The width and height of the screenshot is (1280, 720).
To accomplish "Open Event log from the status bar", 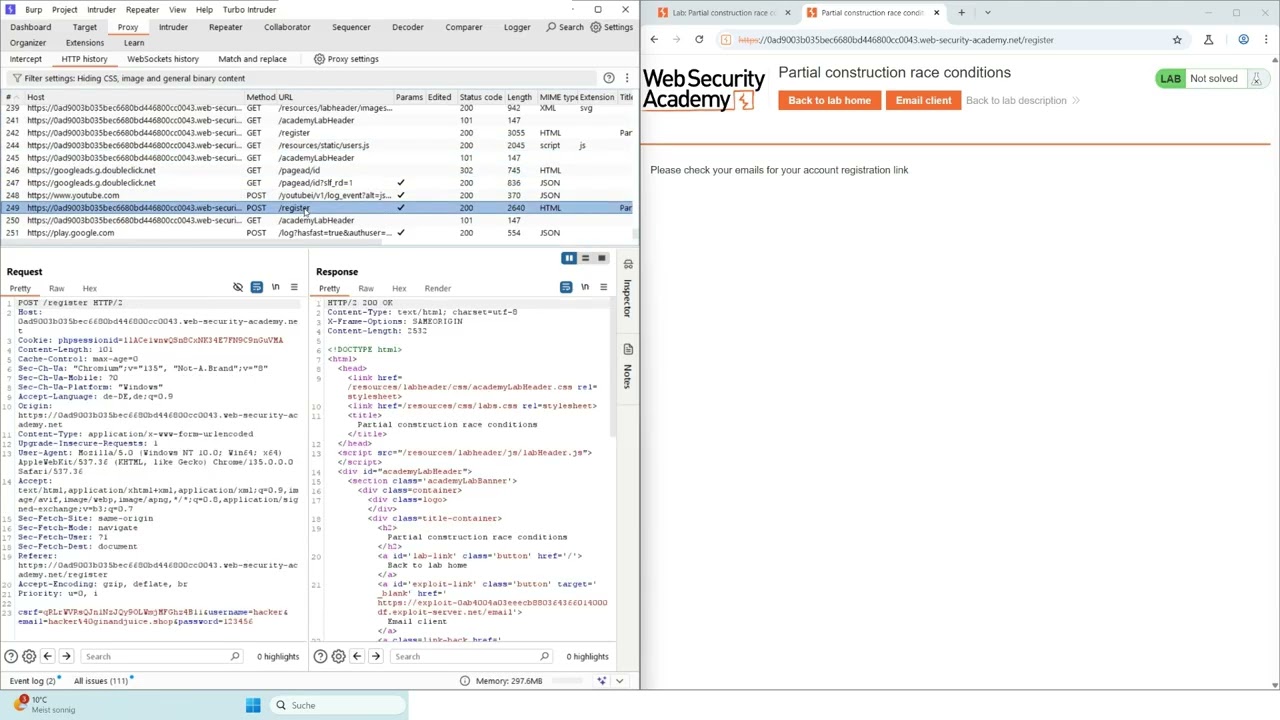I will coord(33,681).
